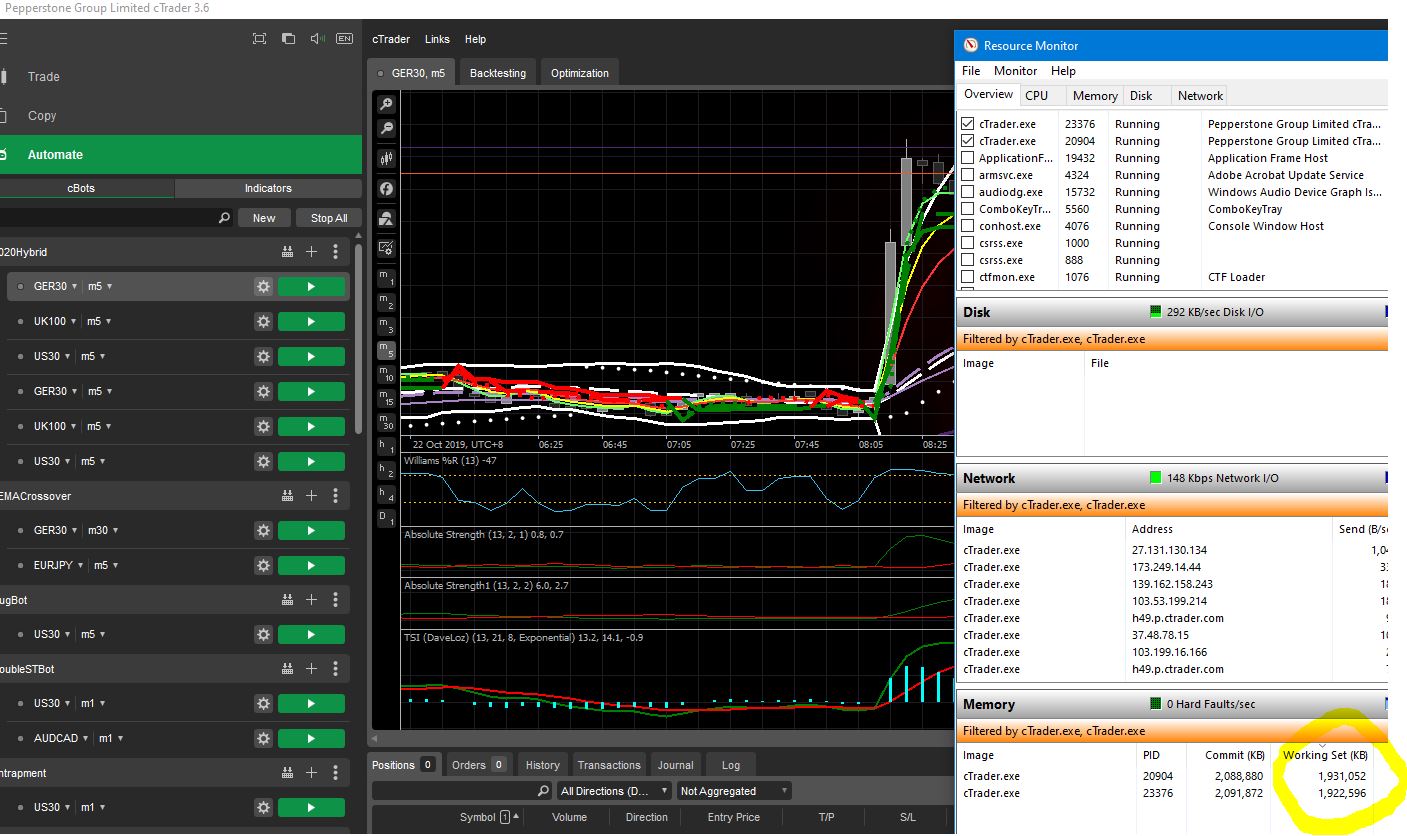Check the conhost.exe process checkbox
The height and width of the screenshot is (836, 1407).
[967, 226]
